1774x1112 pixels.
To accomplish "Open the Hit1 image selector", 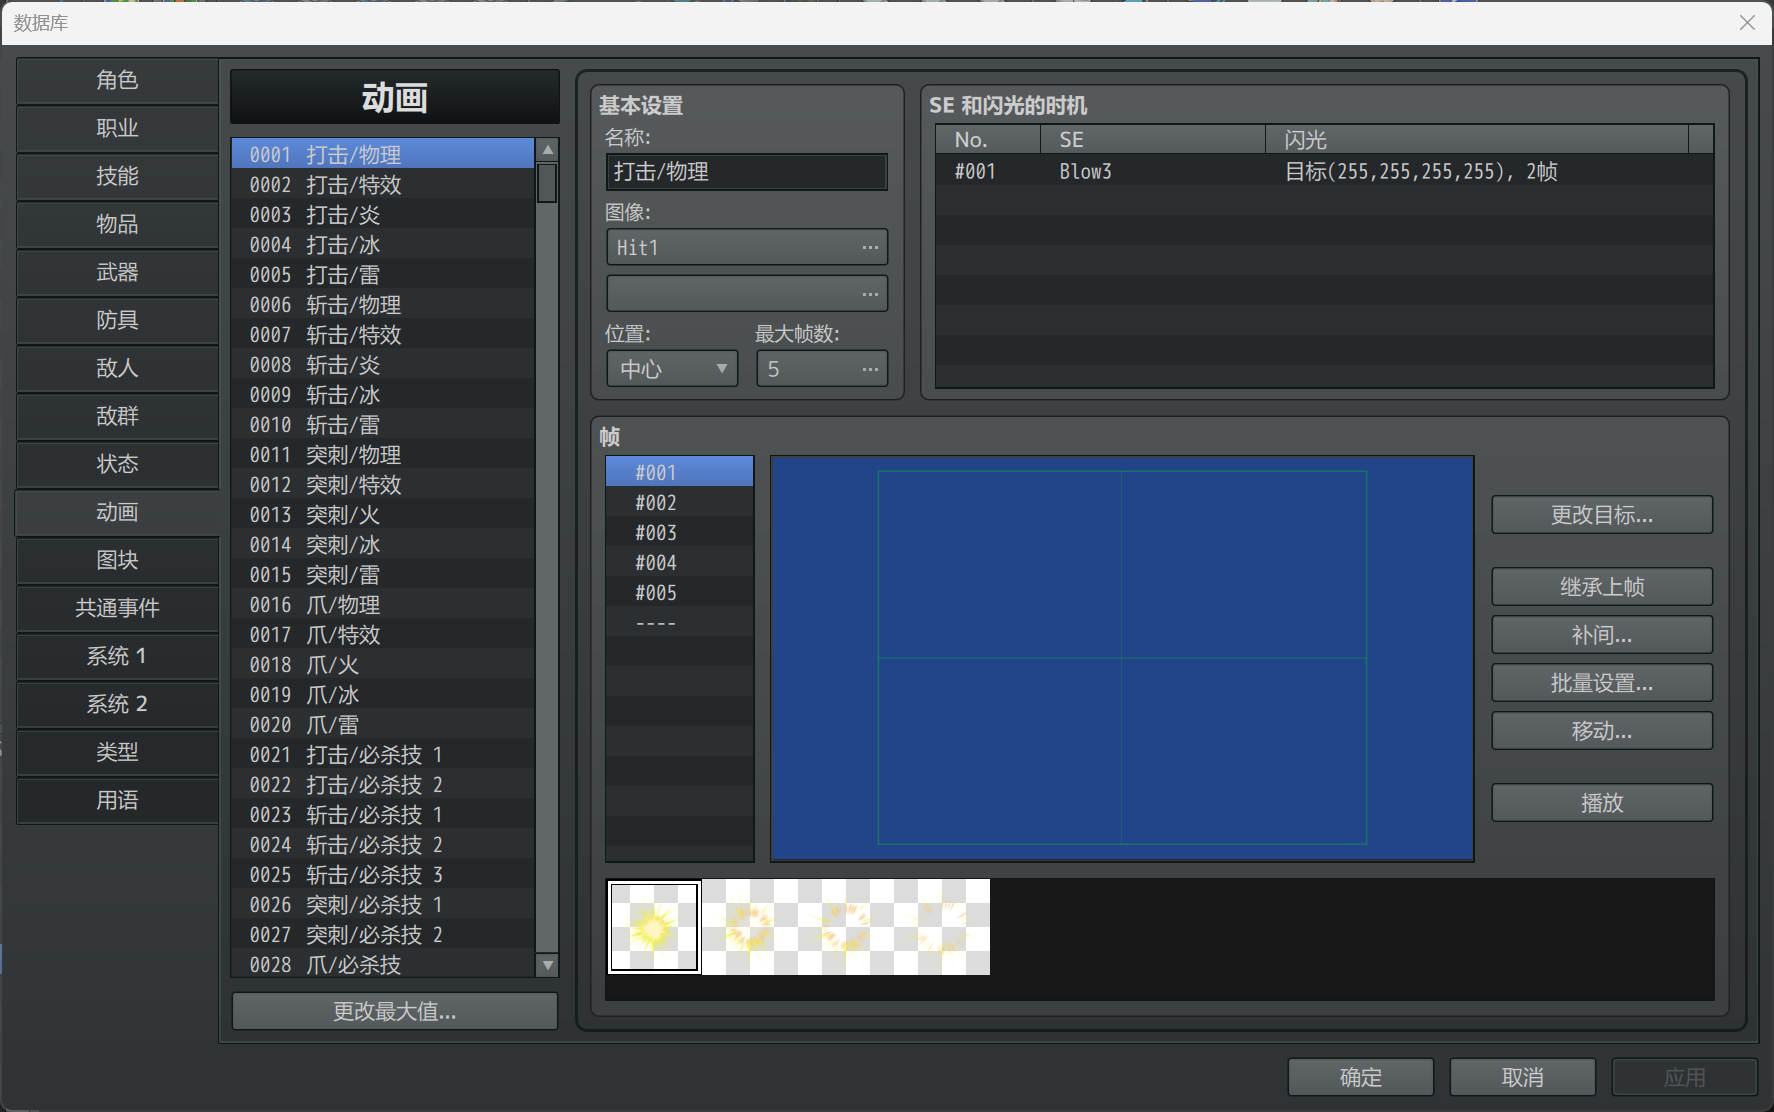I will 747,248.
